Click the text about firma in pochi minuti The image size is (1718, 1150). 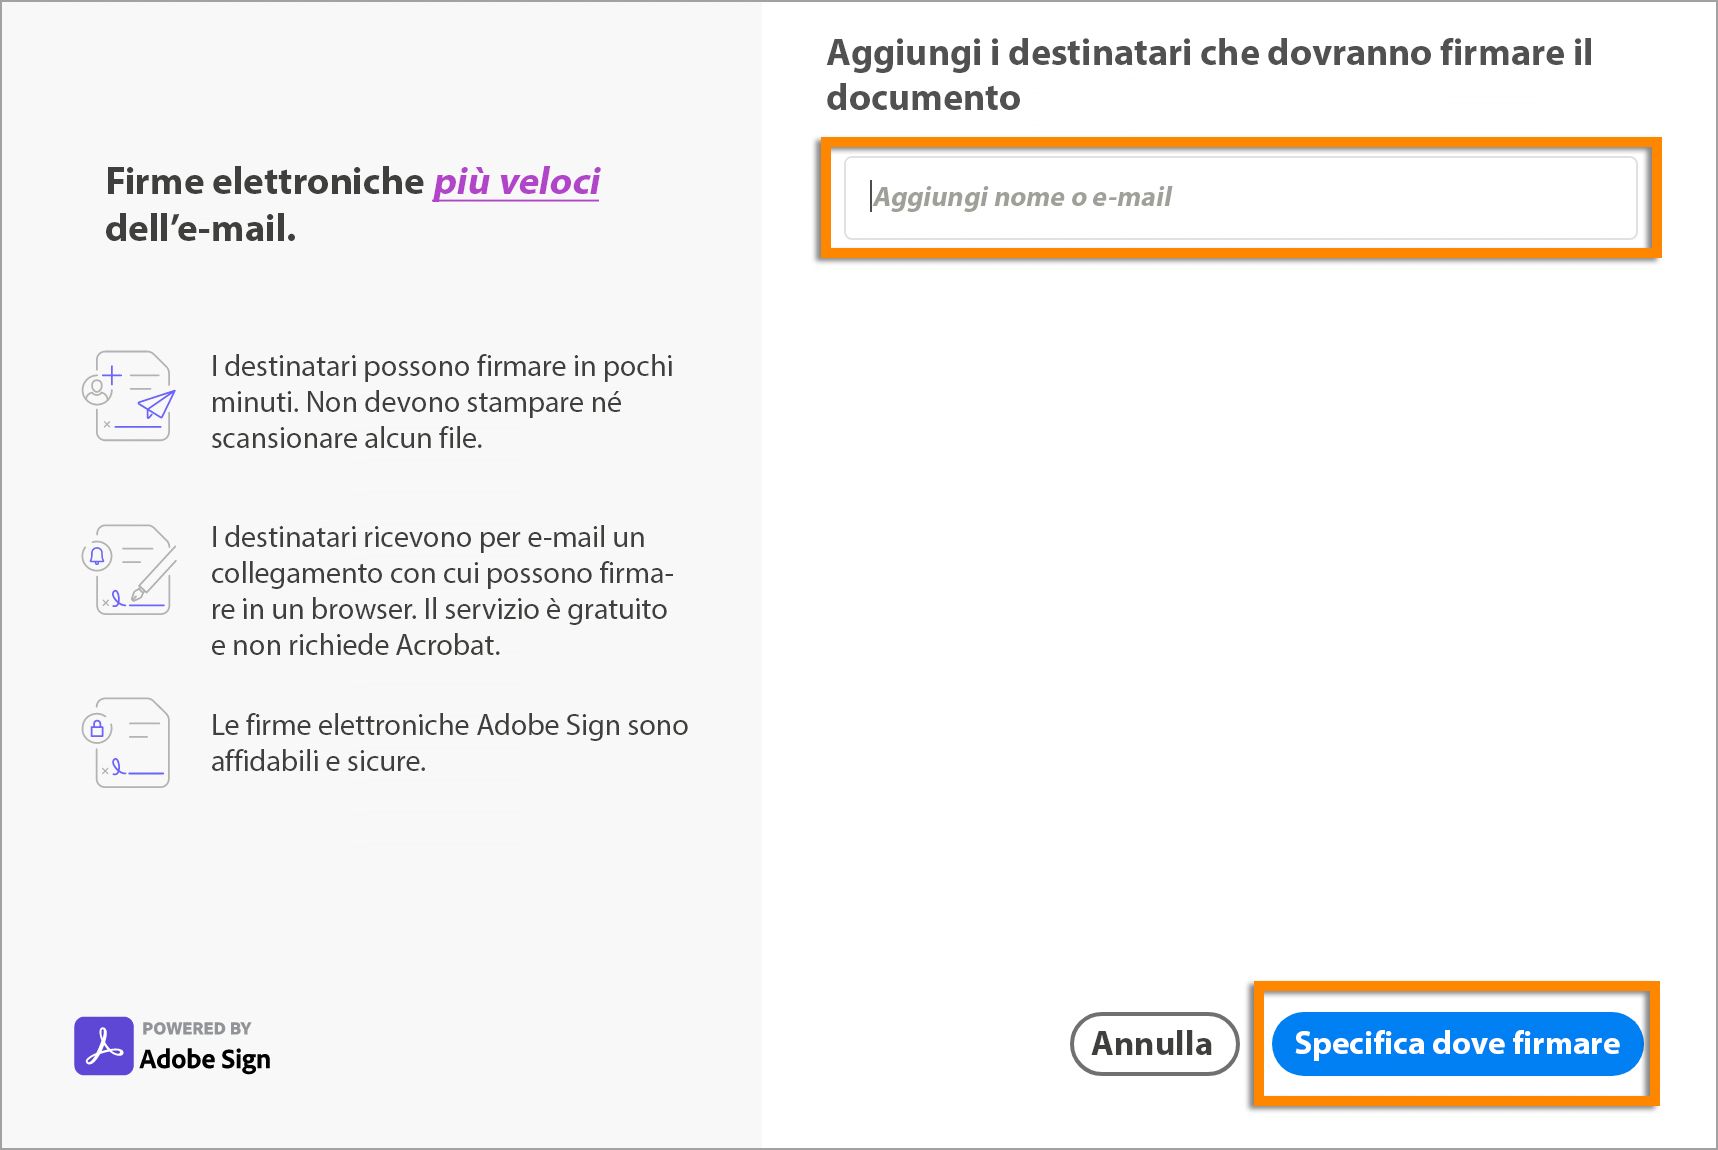point(442,402)
